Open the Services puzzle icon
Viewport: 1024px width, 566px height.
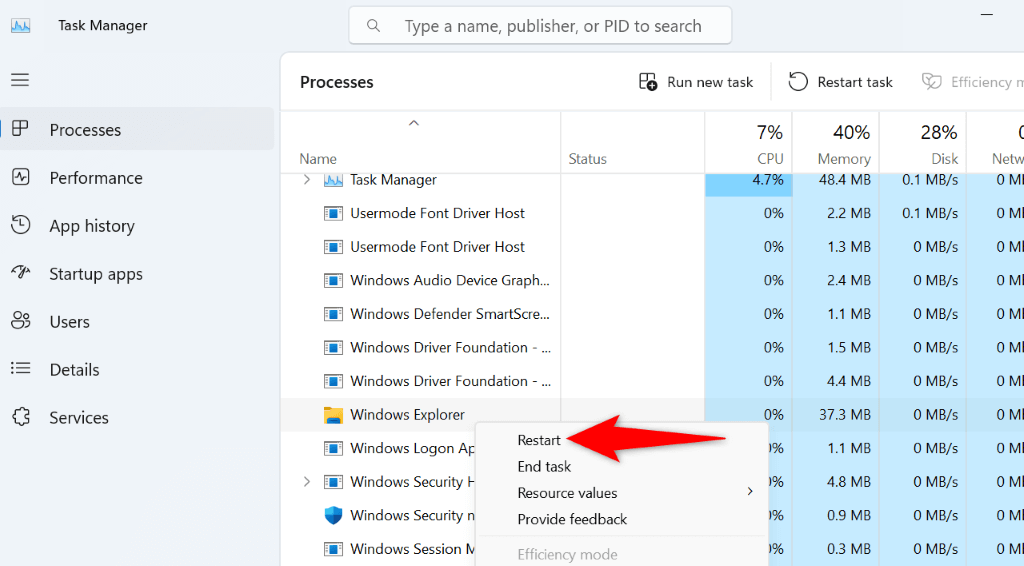21,418
